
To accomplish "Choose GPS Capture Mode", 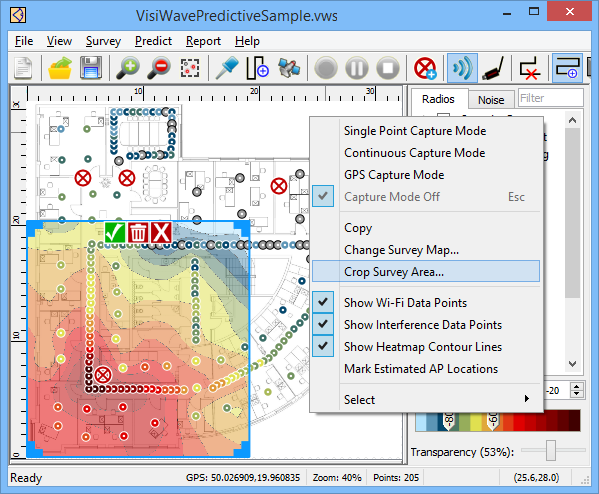I will [426, 175].
